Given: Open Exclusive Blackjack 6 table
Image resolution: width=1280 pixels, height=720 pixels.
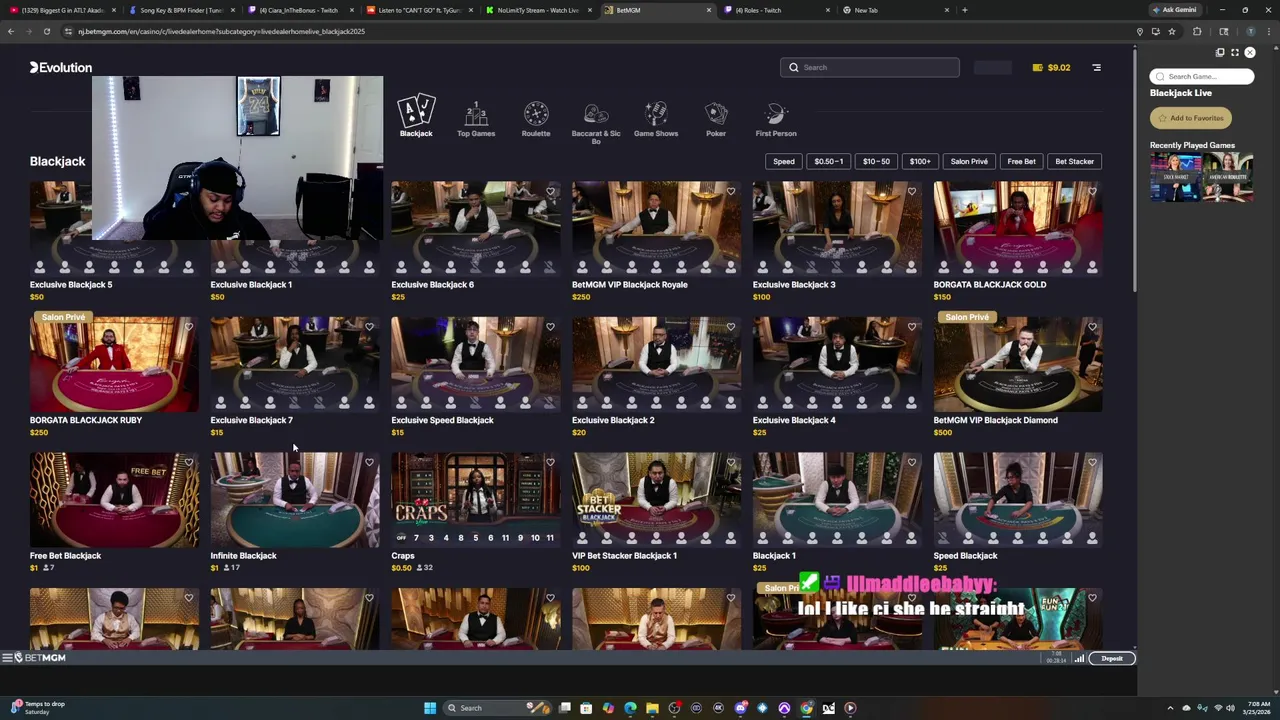Looking at the screenshot, I should (475, 228).
